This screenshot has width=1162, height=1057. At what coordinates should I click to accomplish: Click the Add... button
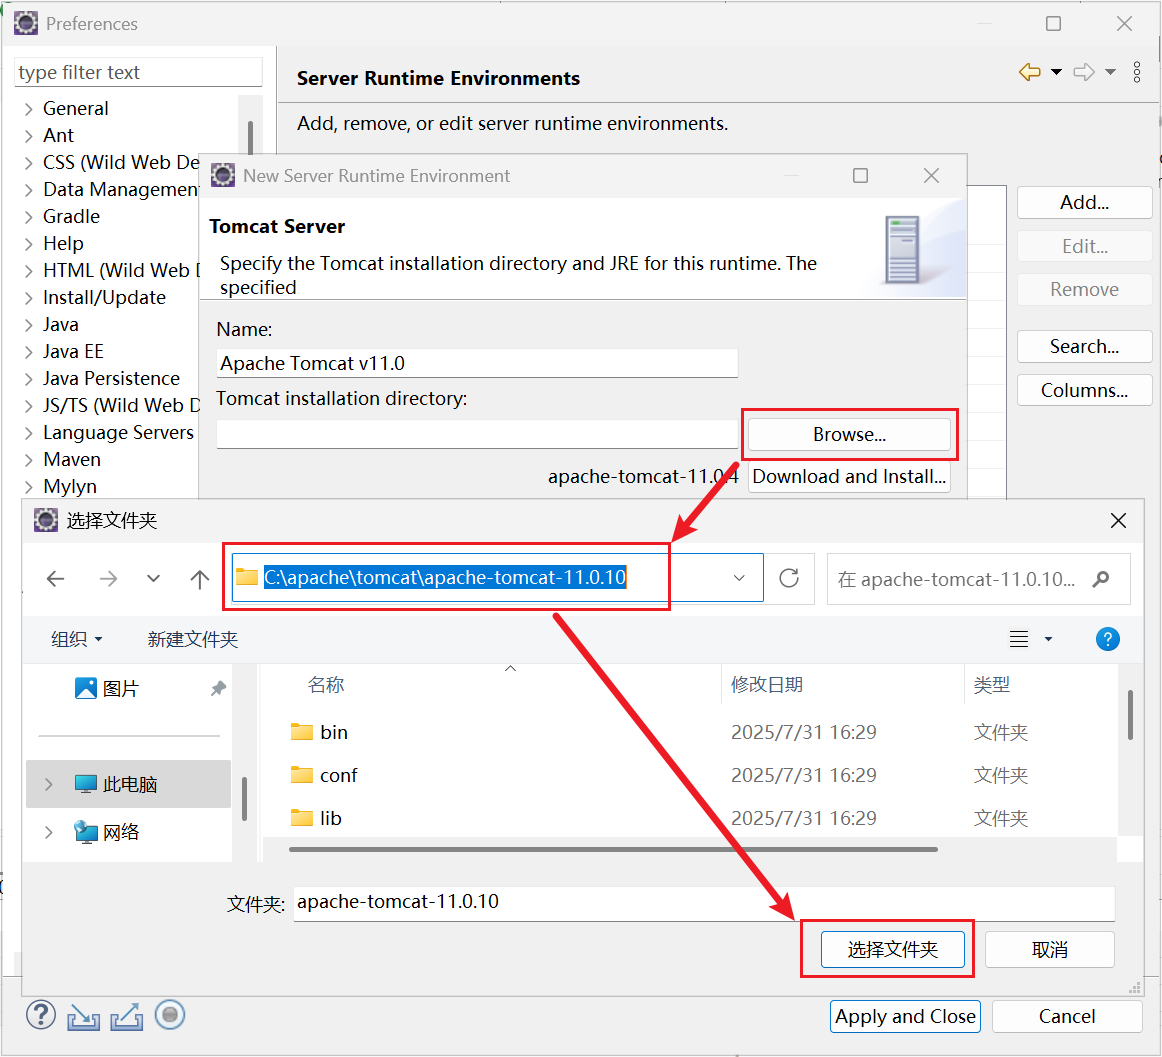pos(1084,202)
